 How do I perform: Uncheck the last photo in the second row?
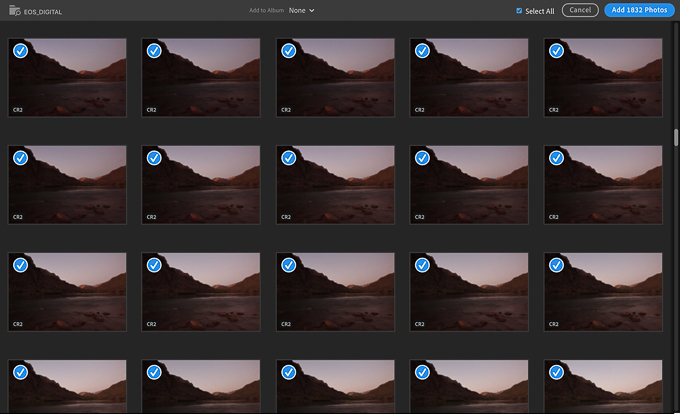[556, 158]
